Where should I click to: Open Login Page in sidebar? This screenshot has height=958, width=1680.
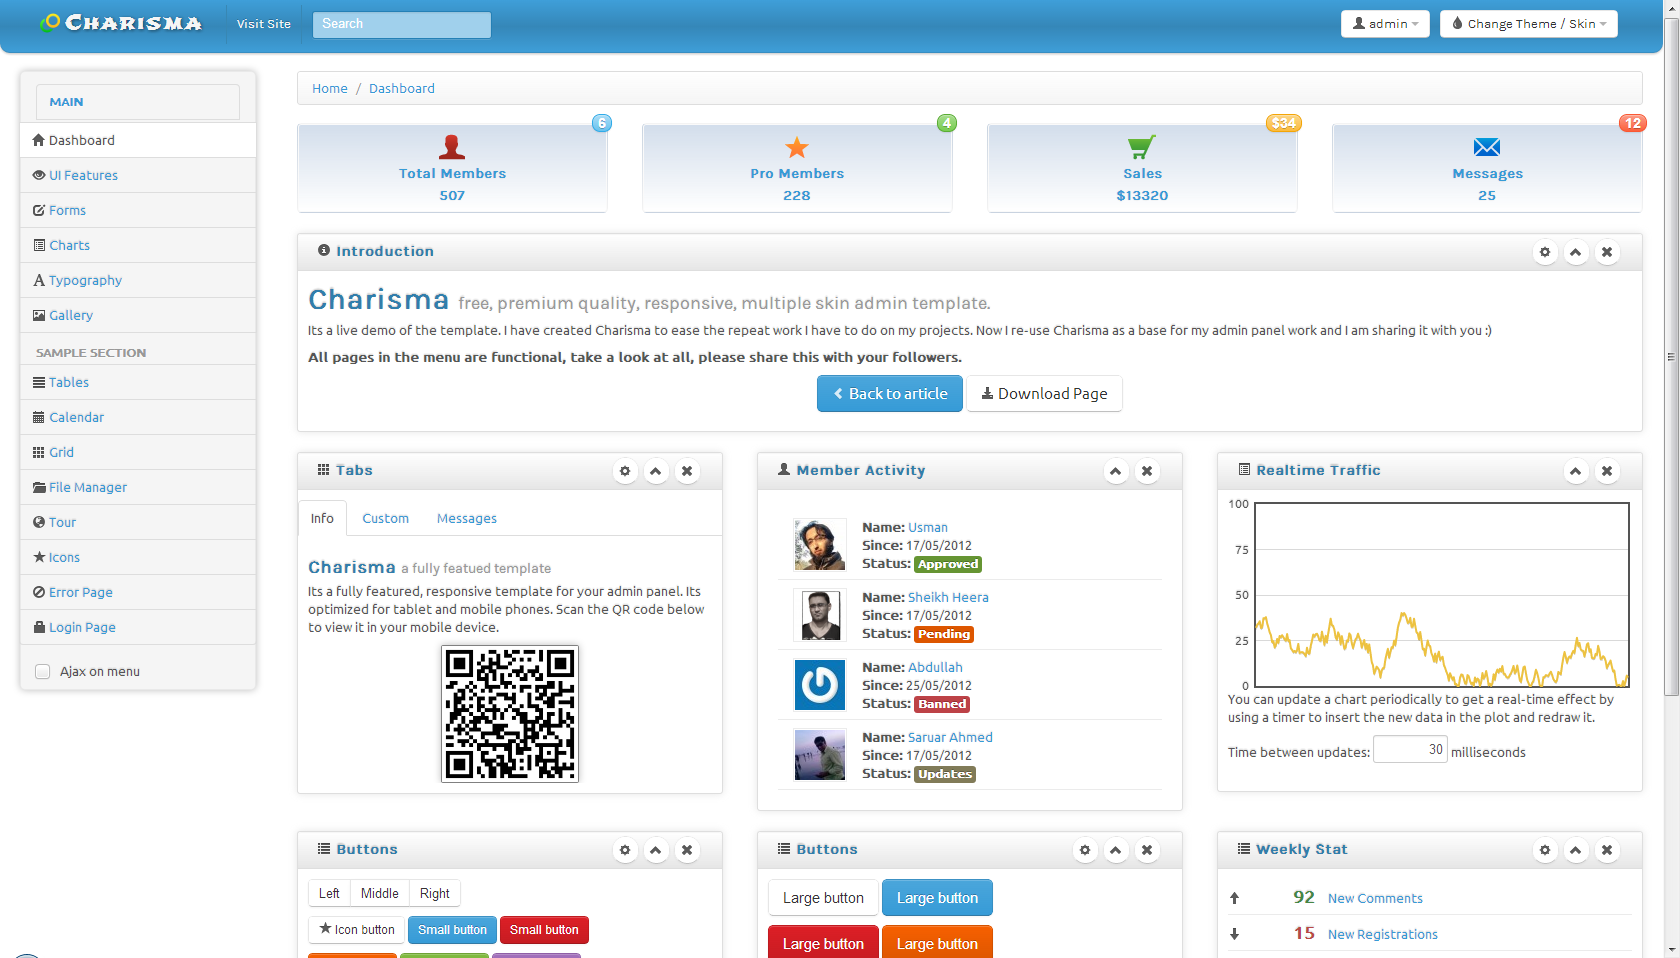point(138,627)
